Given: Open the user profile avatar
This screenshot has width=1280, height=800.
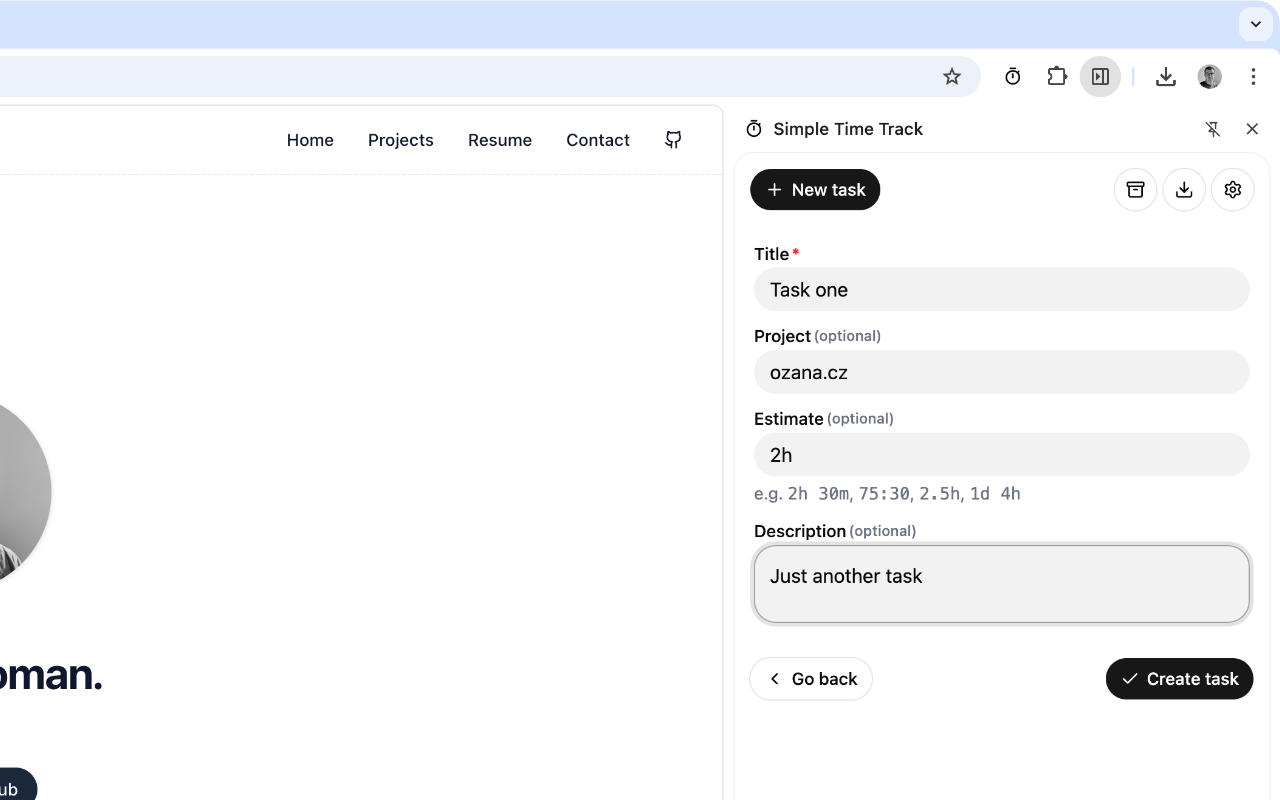Looking at the screenshot, I should 1210,77.
